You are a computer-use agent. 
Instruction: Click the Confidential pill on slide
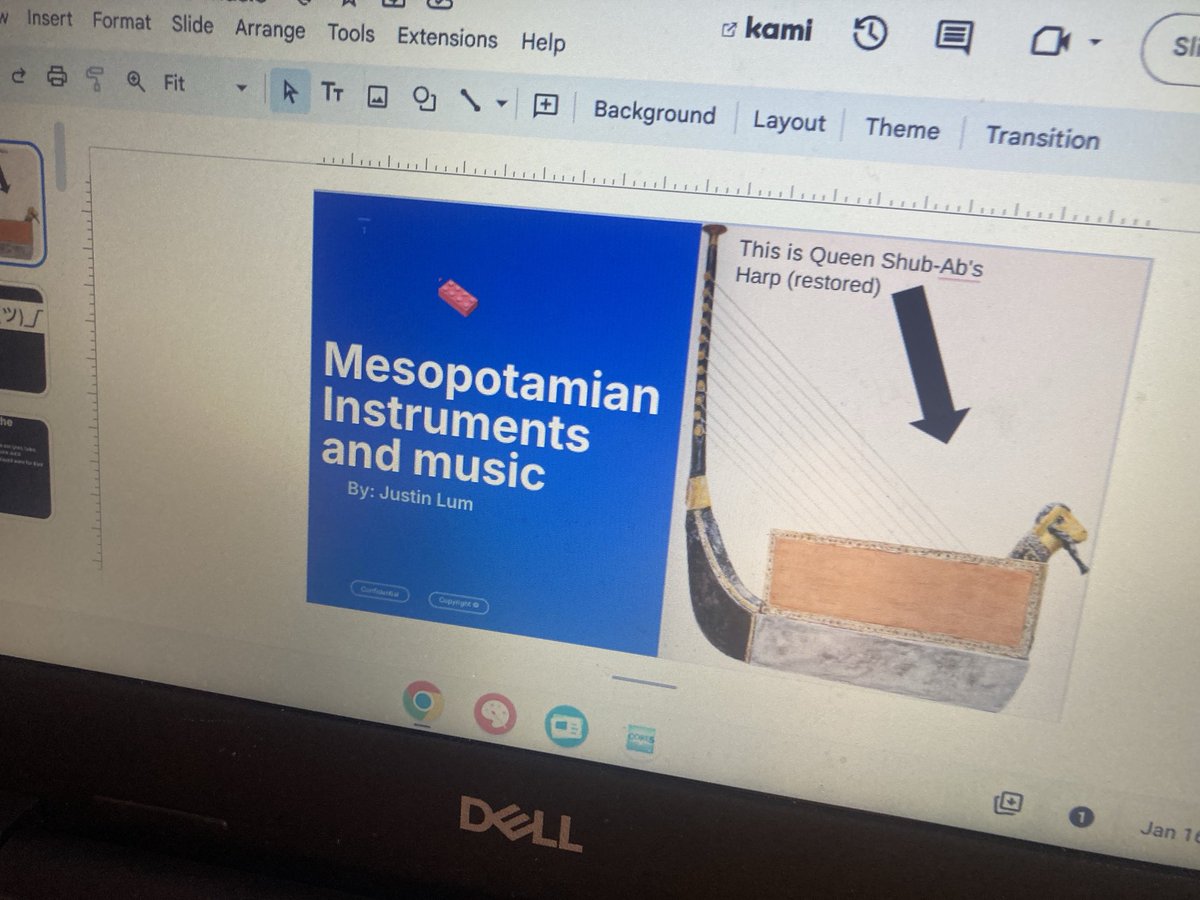pyautogui.click(x=379, y=592)
